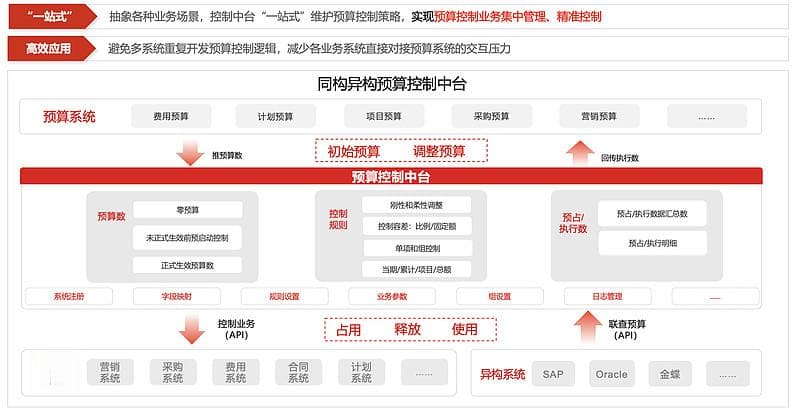
Task: Click the ellipsis box in the 预算系统 row
Action: (707, 116)
